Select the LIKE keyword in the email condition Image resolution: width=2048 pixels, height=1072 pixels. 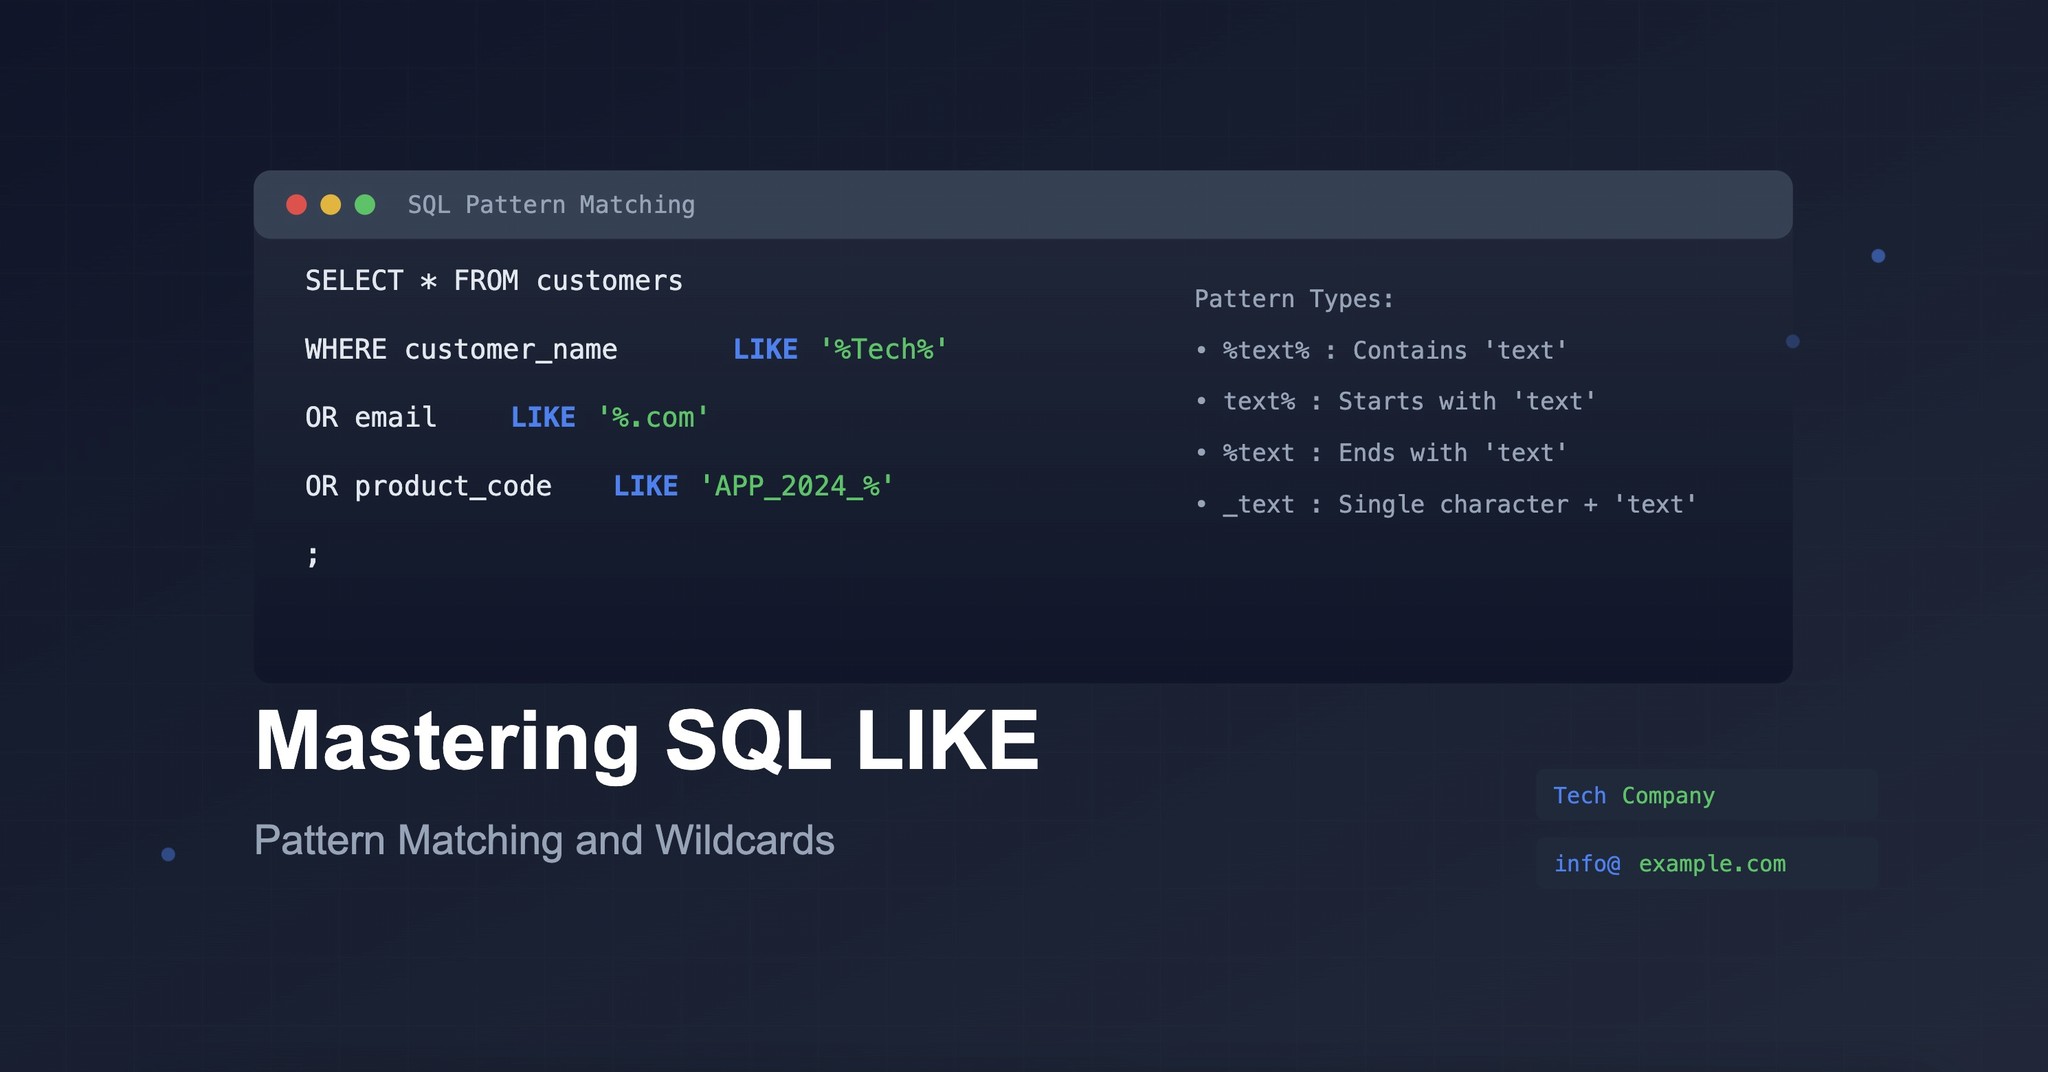pos(543,417)
